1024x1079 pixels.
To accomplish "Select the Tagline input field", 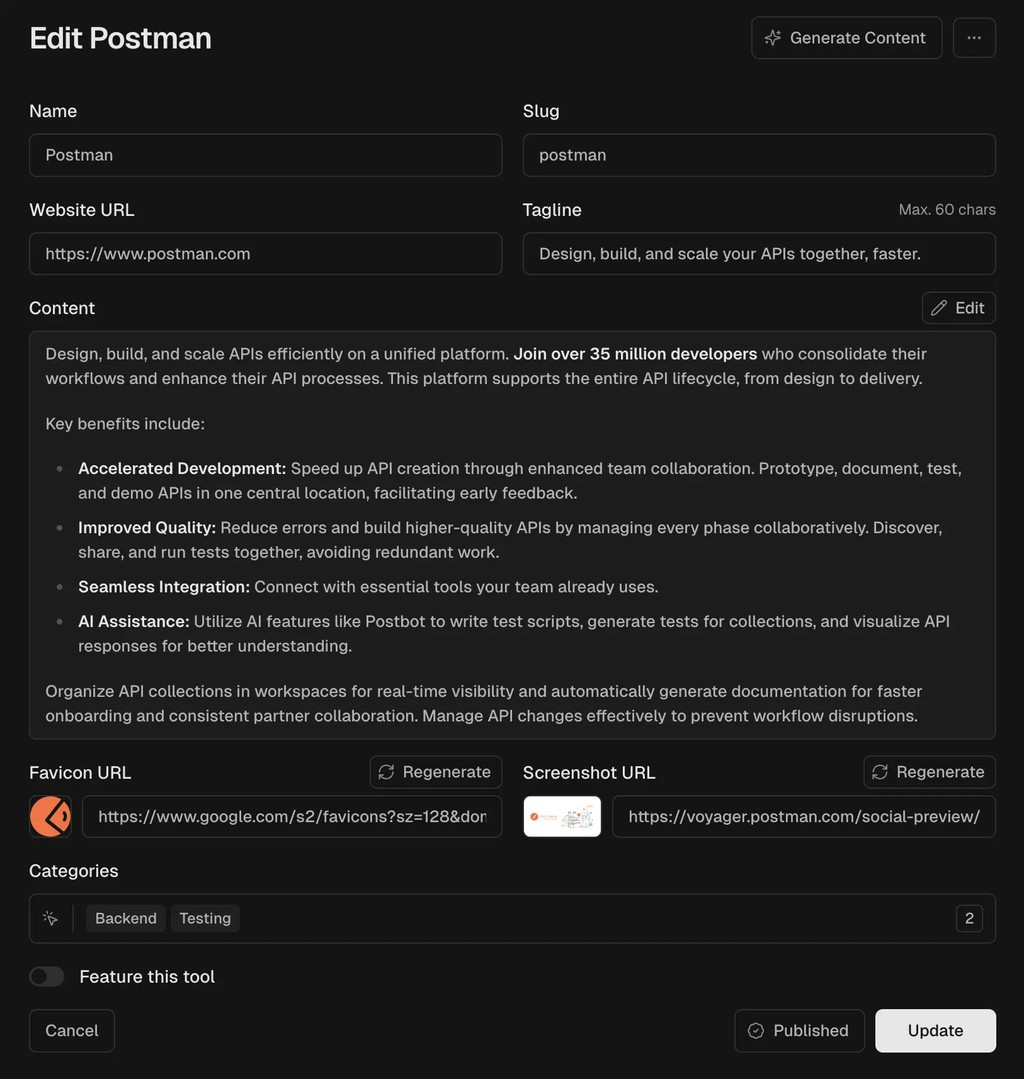I will coord(759,253).
